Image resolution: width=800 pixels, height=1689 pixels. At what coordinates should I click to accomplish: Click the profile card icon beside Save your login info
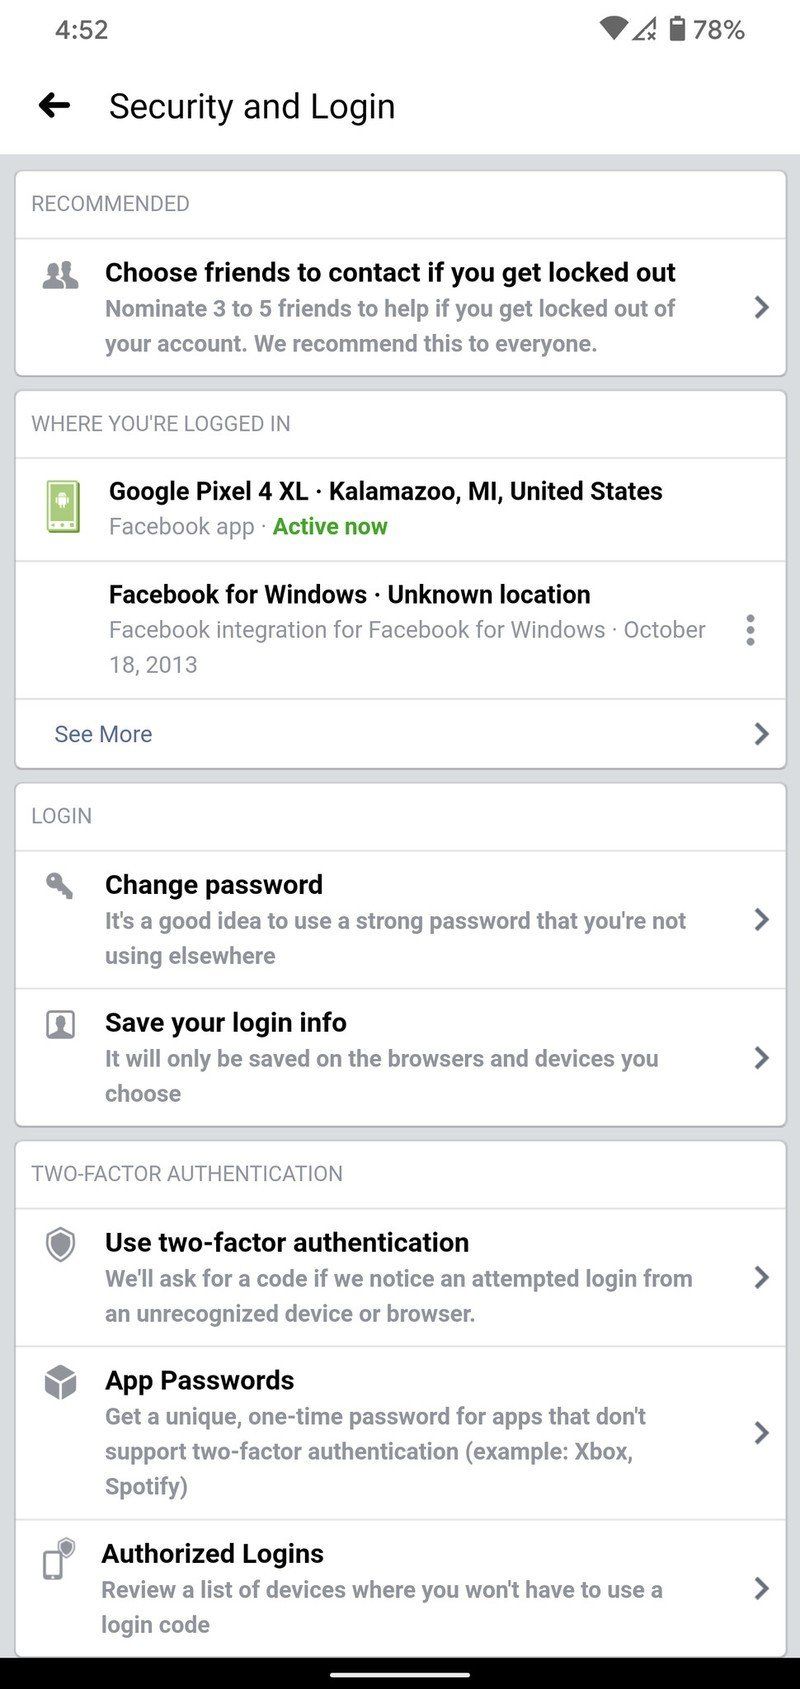pyautogui.click(x=61, y=1024)
